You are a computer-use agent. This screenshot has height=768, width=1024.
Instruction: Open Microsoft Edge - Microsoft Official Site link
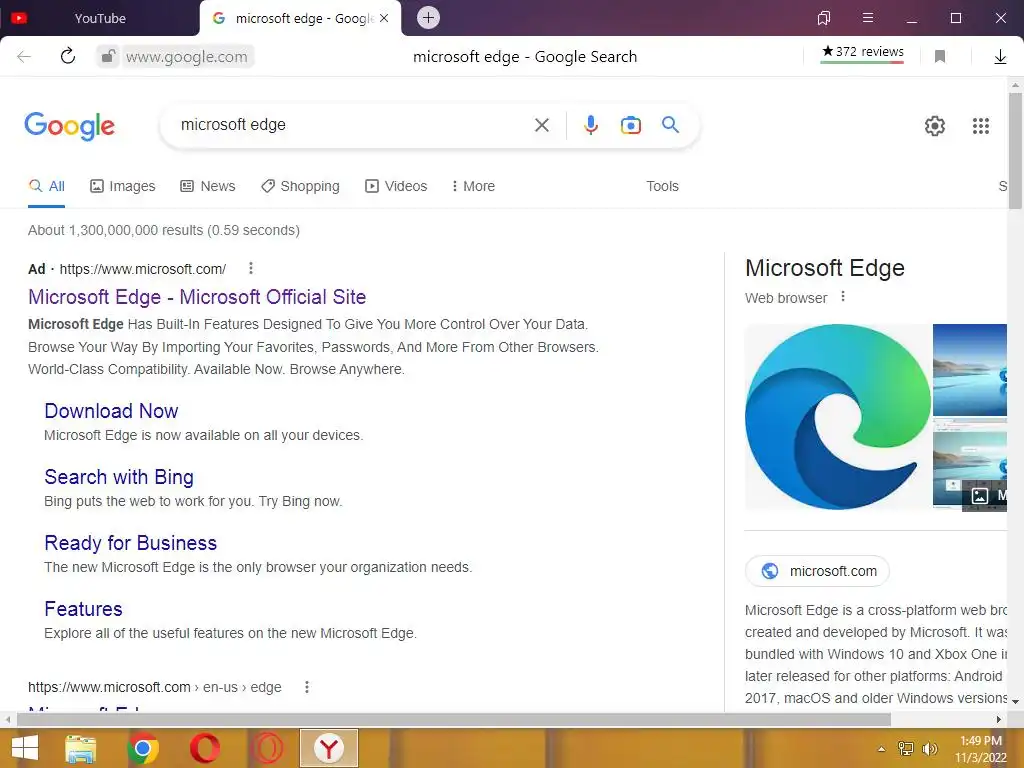click(x=197, y=297)
